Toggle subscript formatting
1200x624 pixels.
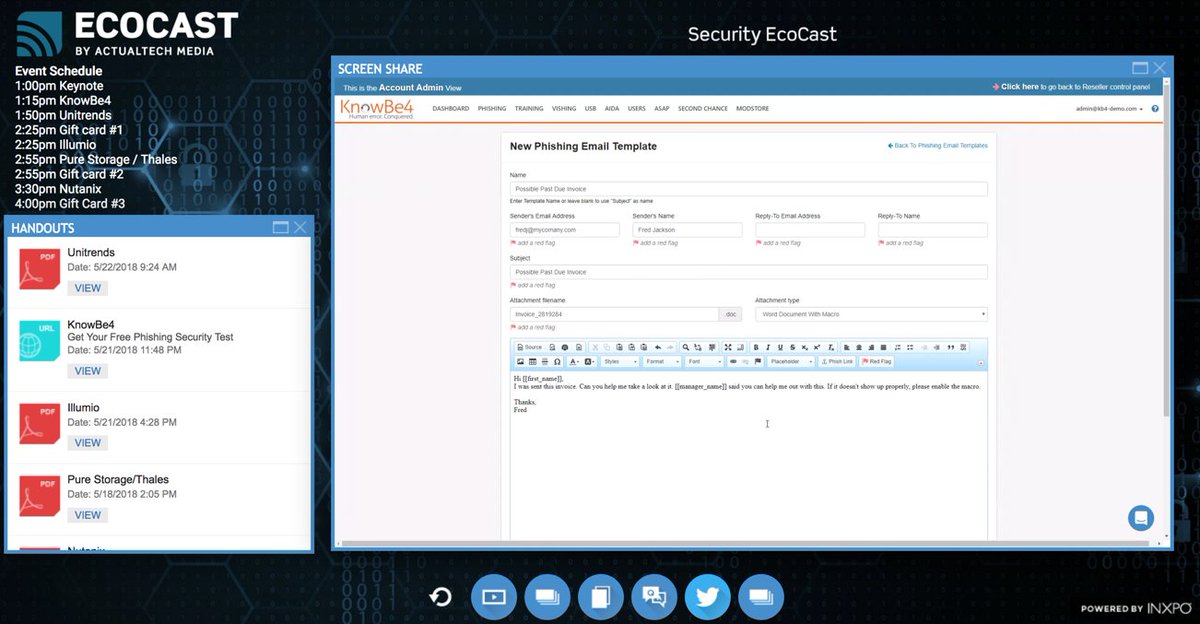pyautogui.click(x=805, y=347)
